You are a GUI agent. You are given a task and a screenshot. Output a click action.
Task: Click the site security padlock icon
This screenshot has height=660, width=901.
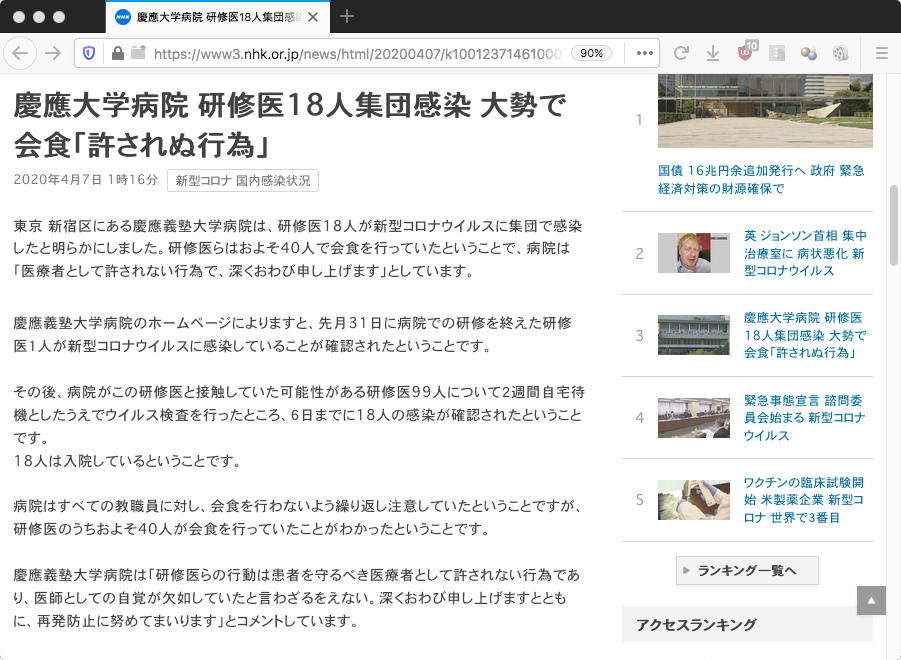tap(118, 53)
